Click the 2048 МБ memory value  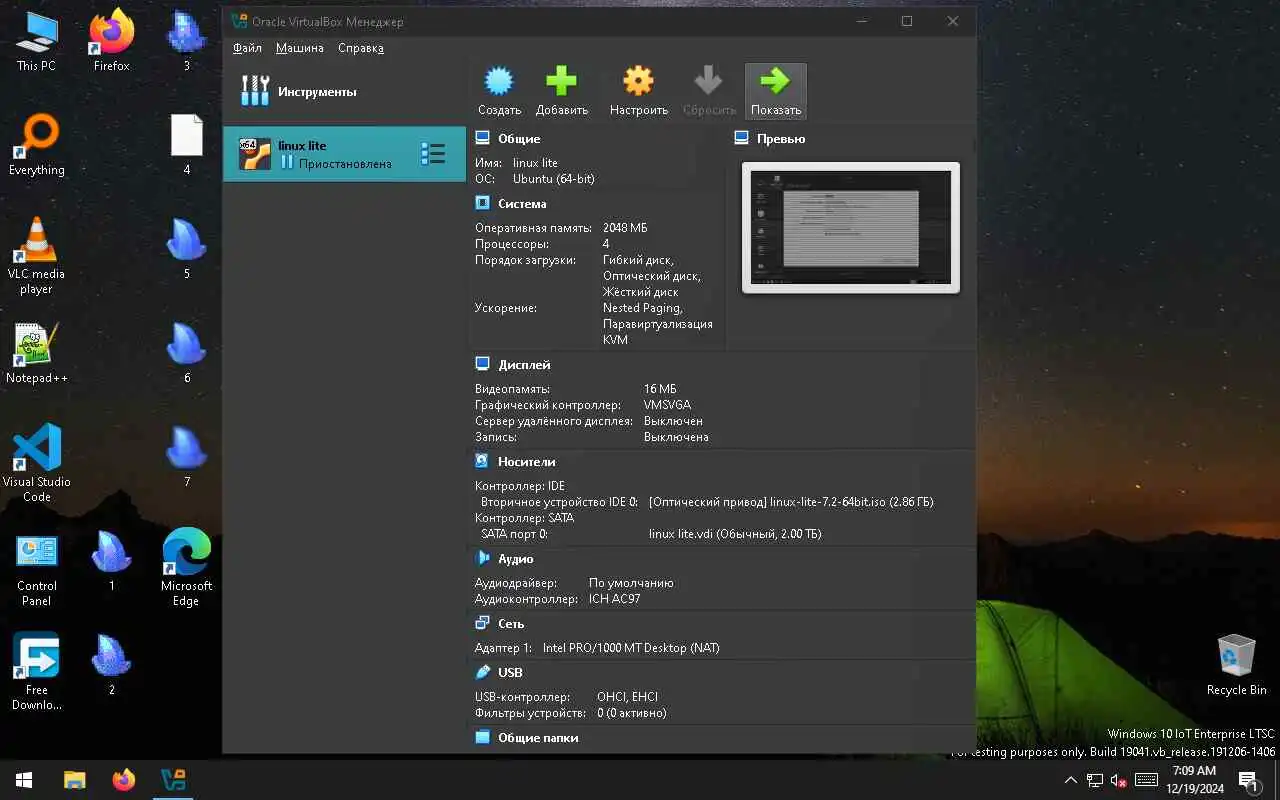coord(625,228)
